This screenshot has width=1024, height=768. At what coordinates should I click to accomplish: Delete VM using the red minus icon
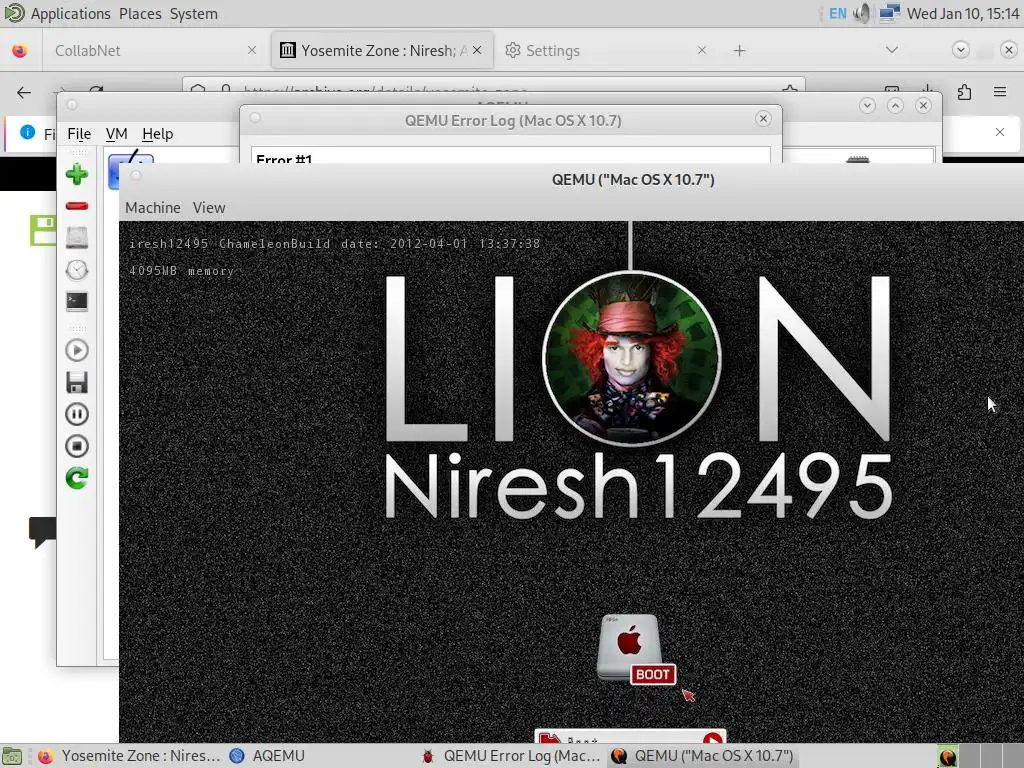pos(76,206)
